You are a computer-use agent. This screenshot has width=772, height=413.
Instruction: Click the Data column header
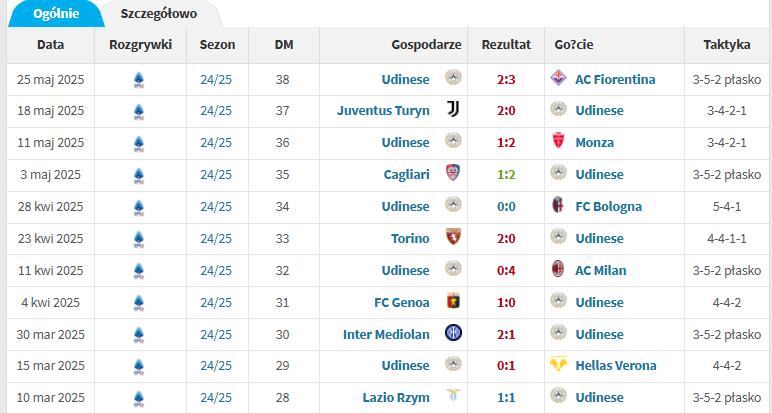50,45
